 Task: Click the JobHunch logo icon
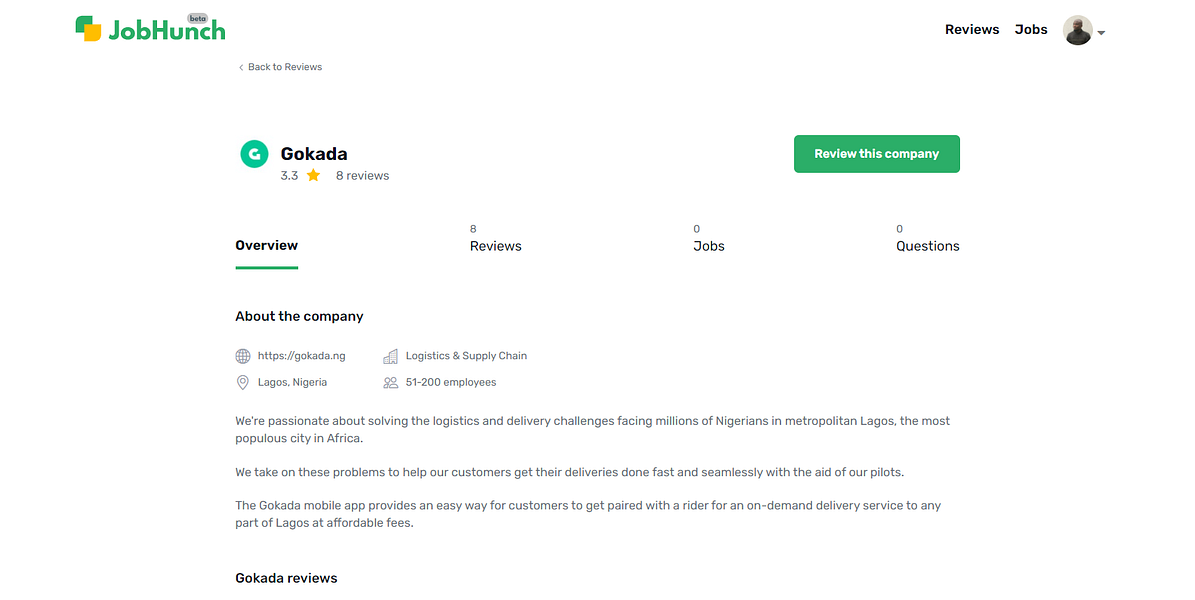coord(89,29)
